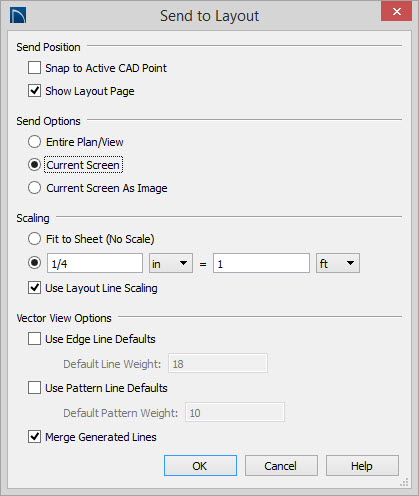Select Fit to Sheet (No Scale)
This screenshot has height=496, width=419.
point(34,239)
